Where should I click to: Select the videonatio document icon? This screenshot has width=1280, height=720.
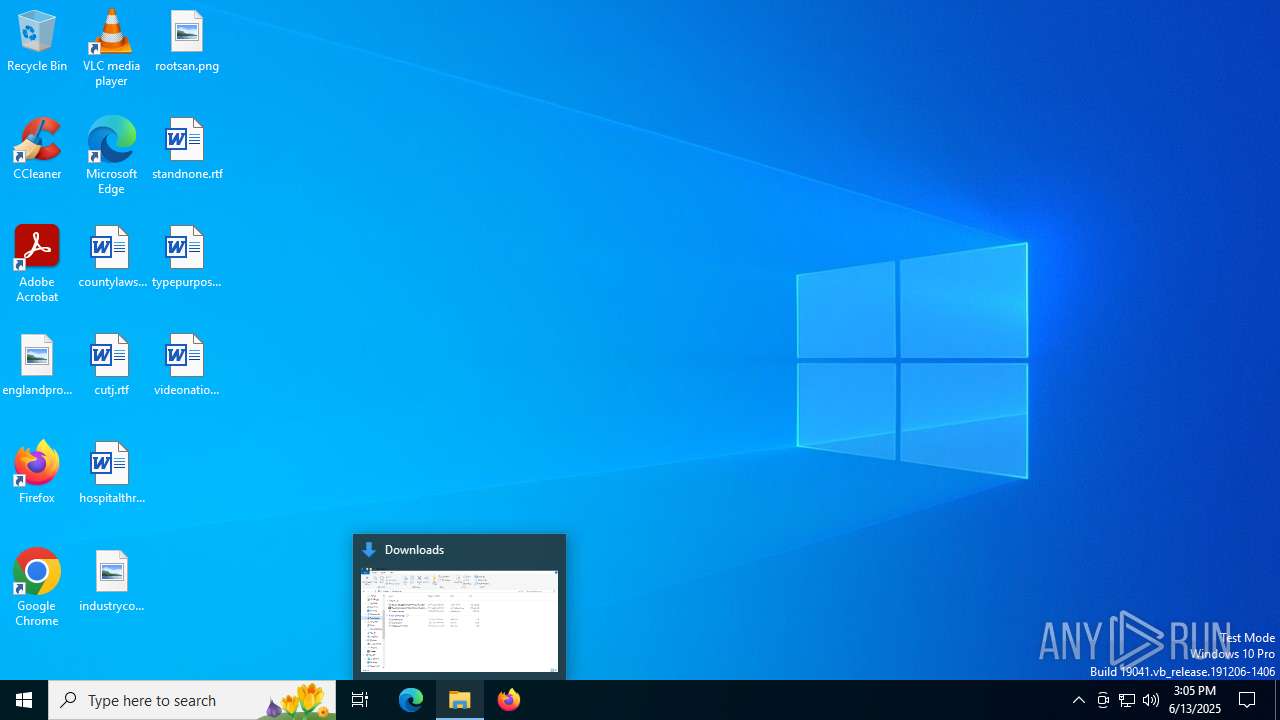187,365
